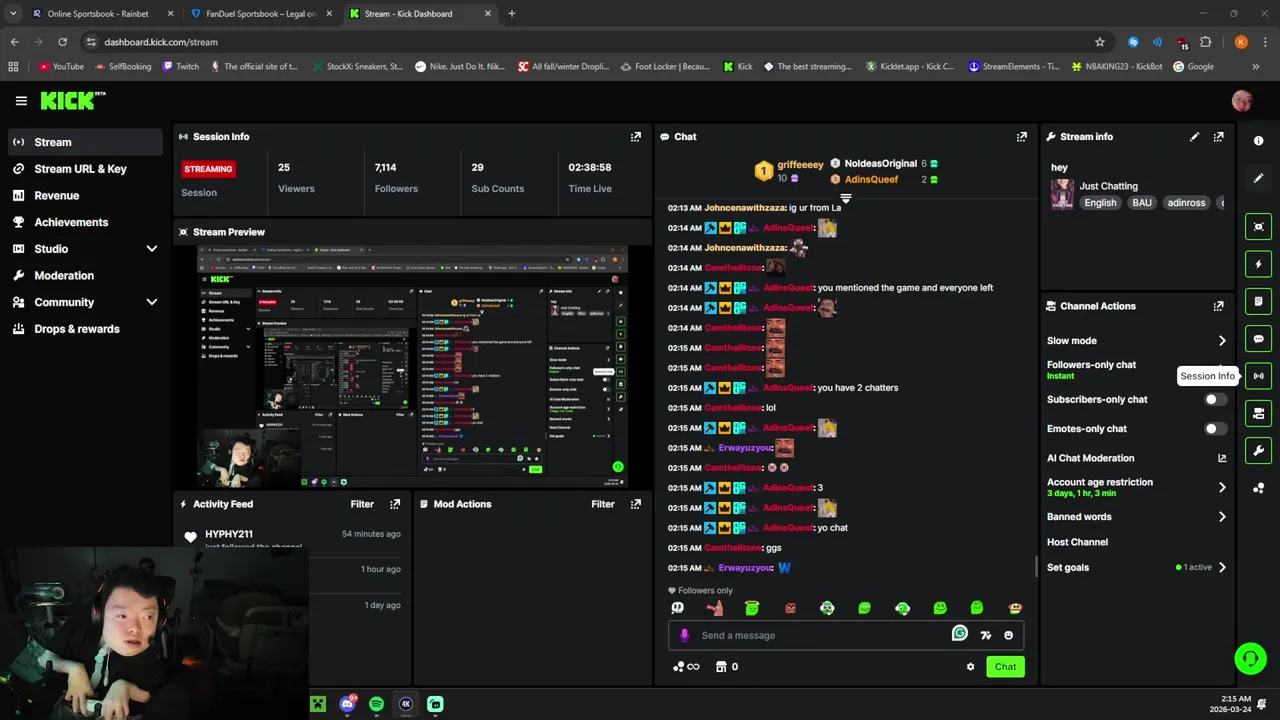The height and width of the screenshot is (720, 1280).
Task: Open the Mod Actions Filter
Action: (x=603, y=504)
